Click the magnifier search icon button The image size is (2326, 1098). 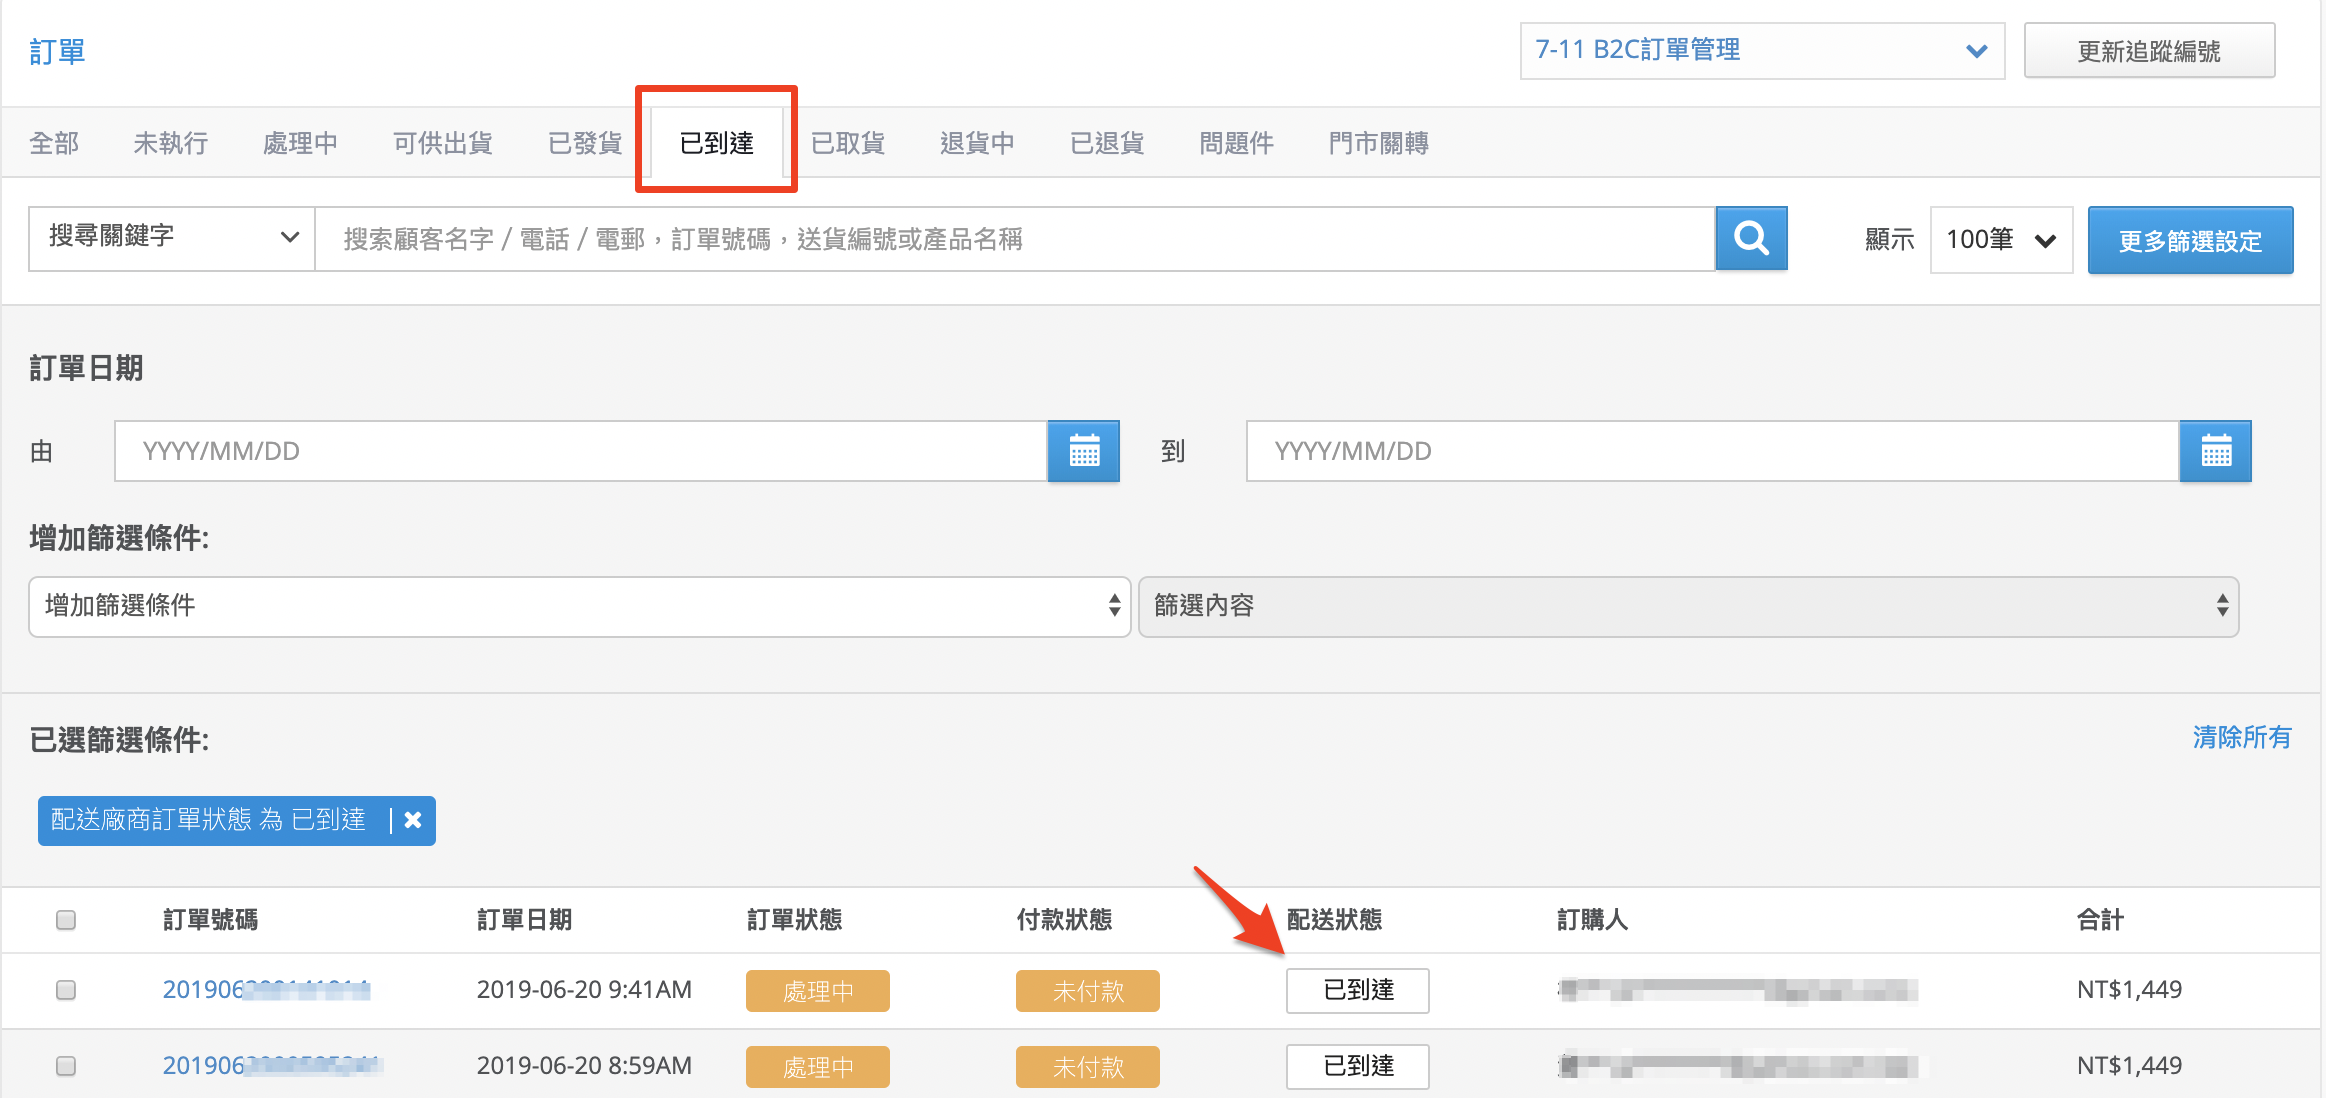tap(1751, 239)
